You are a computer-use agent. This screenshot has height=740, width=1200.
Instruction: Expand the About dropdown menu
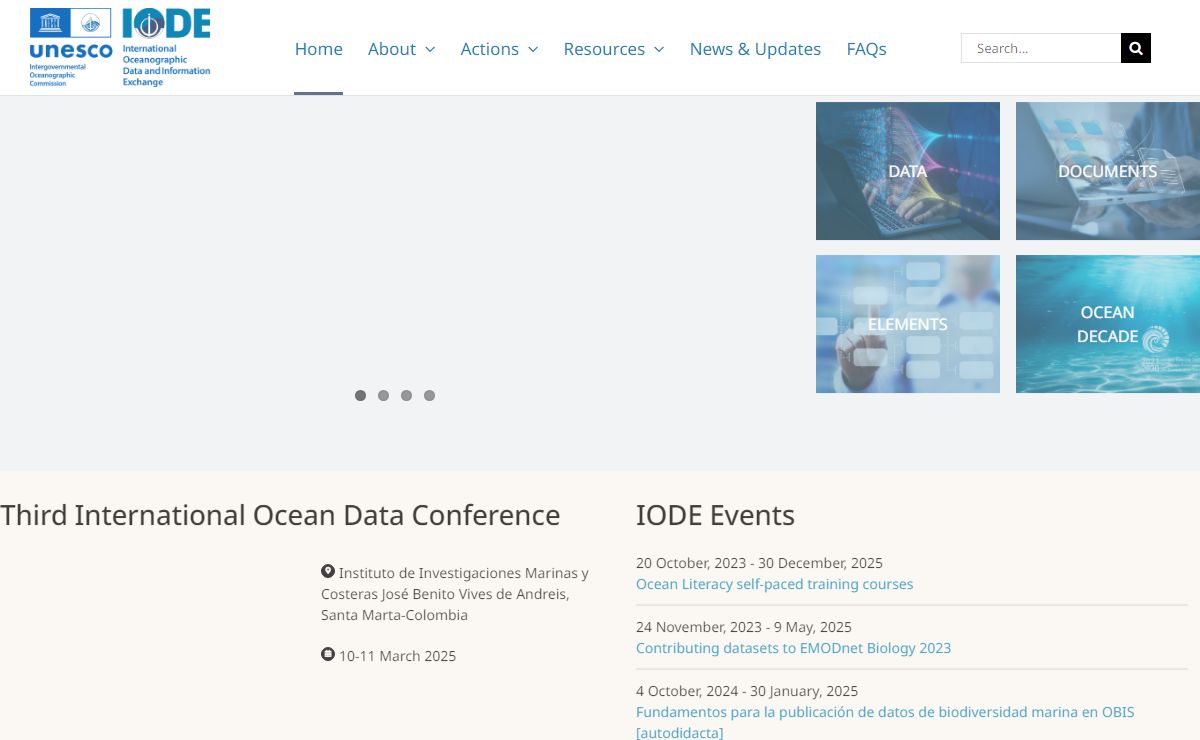(x=401, y=49)
